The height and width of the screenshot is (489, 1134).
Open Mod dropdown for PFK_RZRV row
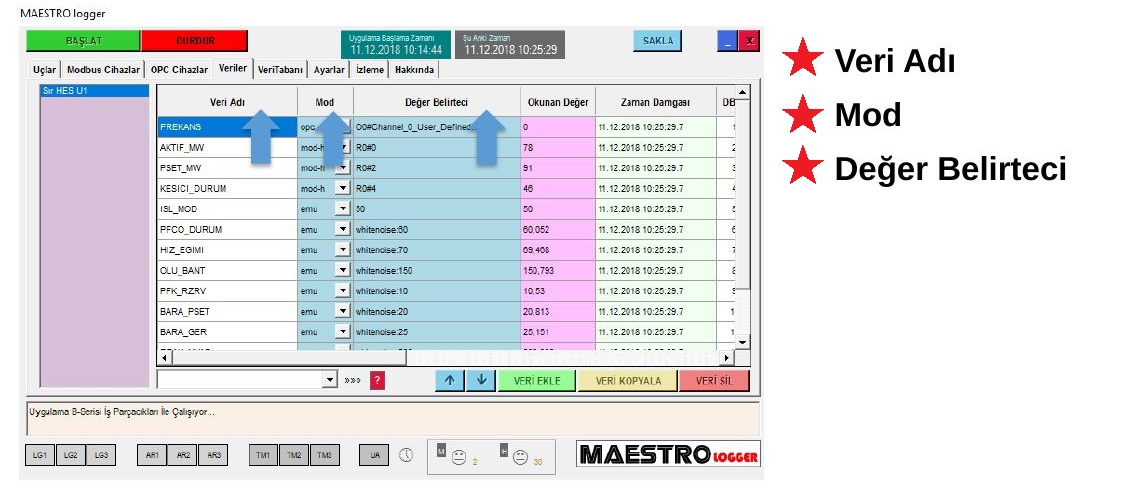(x=343, y=291)
